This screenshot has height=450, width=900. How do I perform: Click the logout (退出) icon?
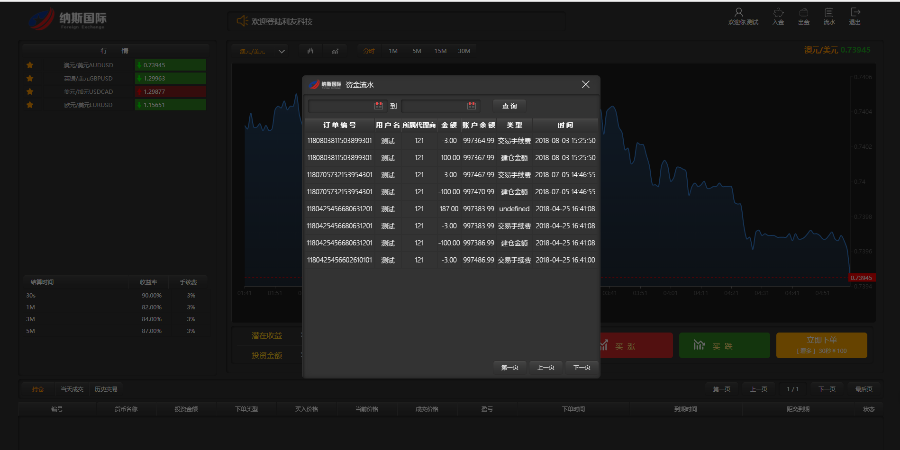[854, 15]
